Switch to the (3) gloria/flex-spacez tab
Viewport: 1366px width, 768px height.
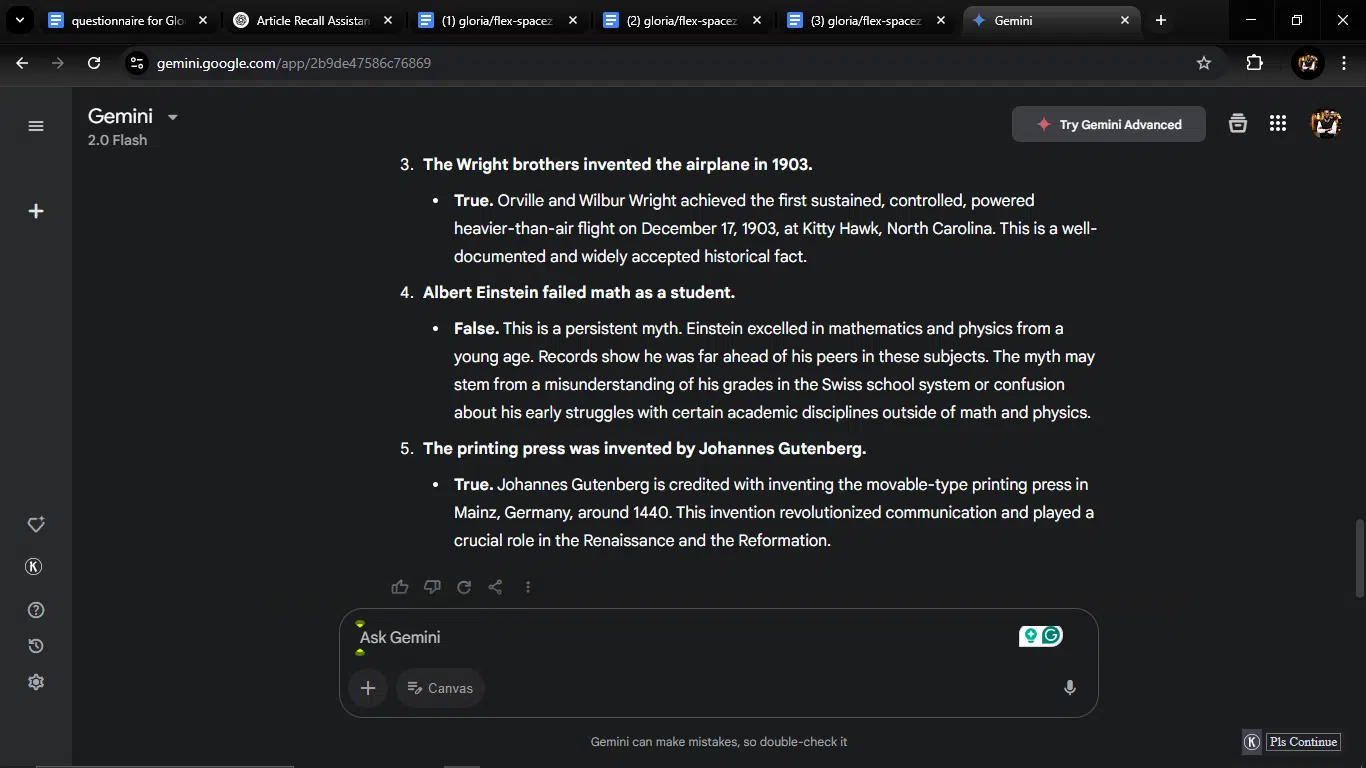pos(868,20)
